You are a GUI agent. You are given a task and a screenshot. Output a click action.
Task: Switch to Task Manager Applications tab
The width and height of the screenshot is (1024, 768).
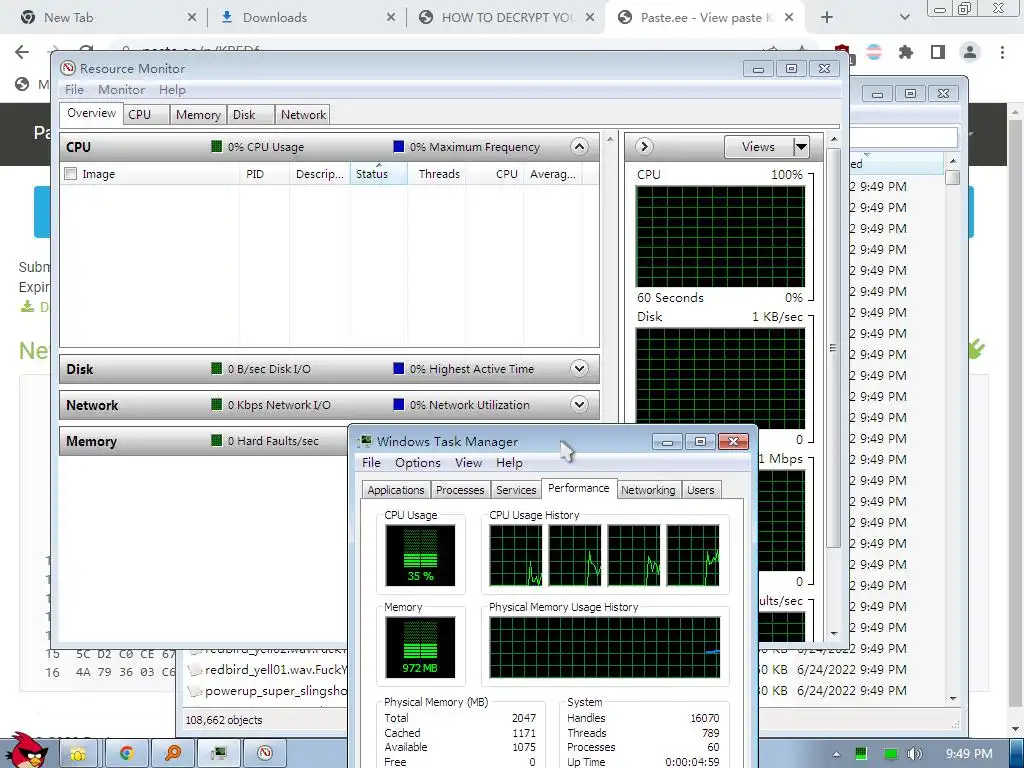(396, 490)
